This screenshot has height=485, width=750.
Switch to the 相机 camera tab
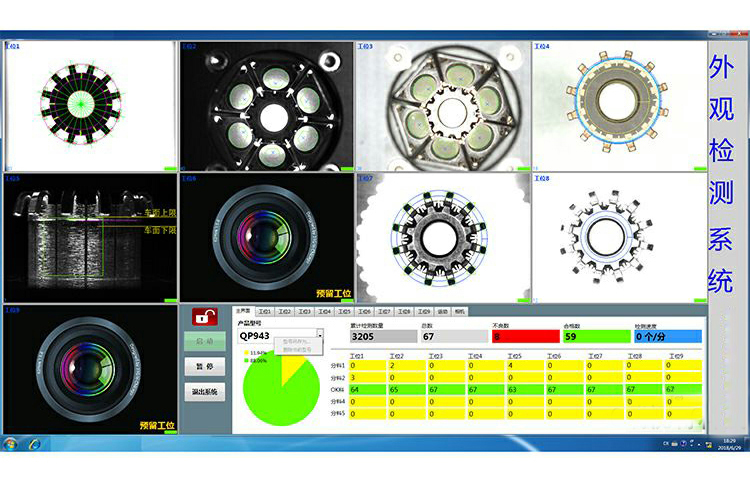coord(459,312)
